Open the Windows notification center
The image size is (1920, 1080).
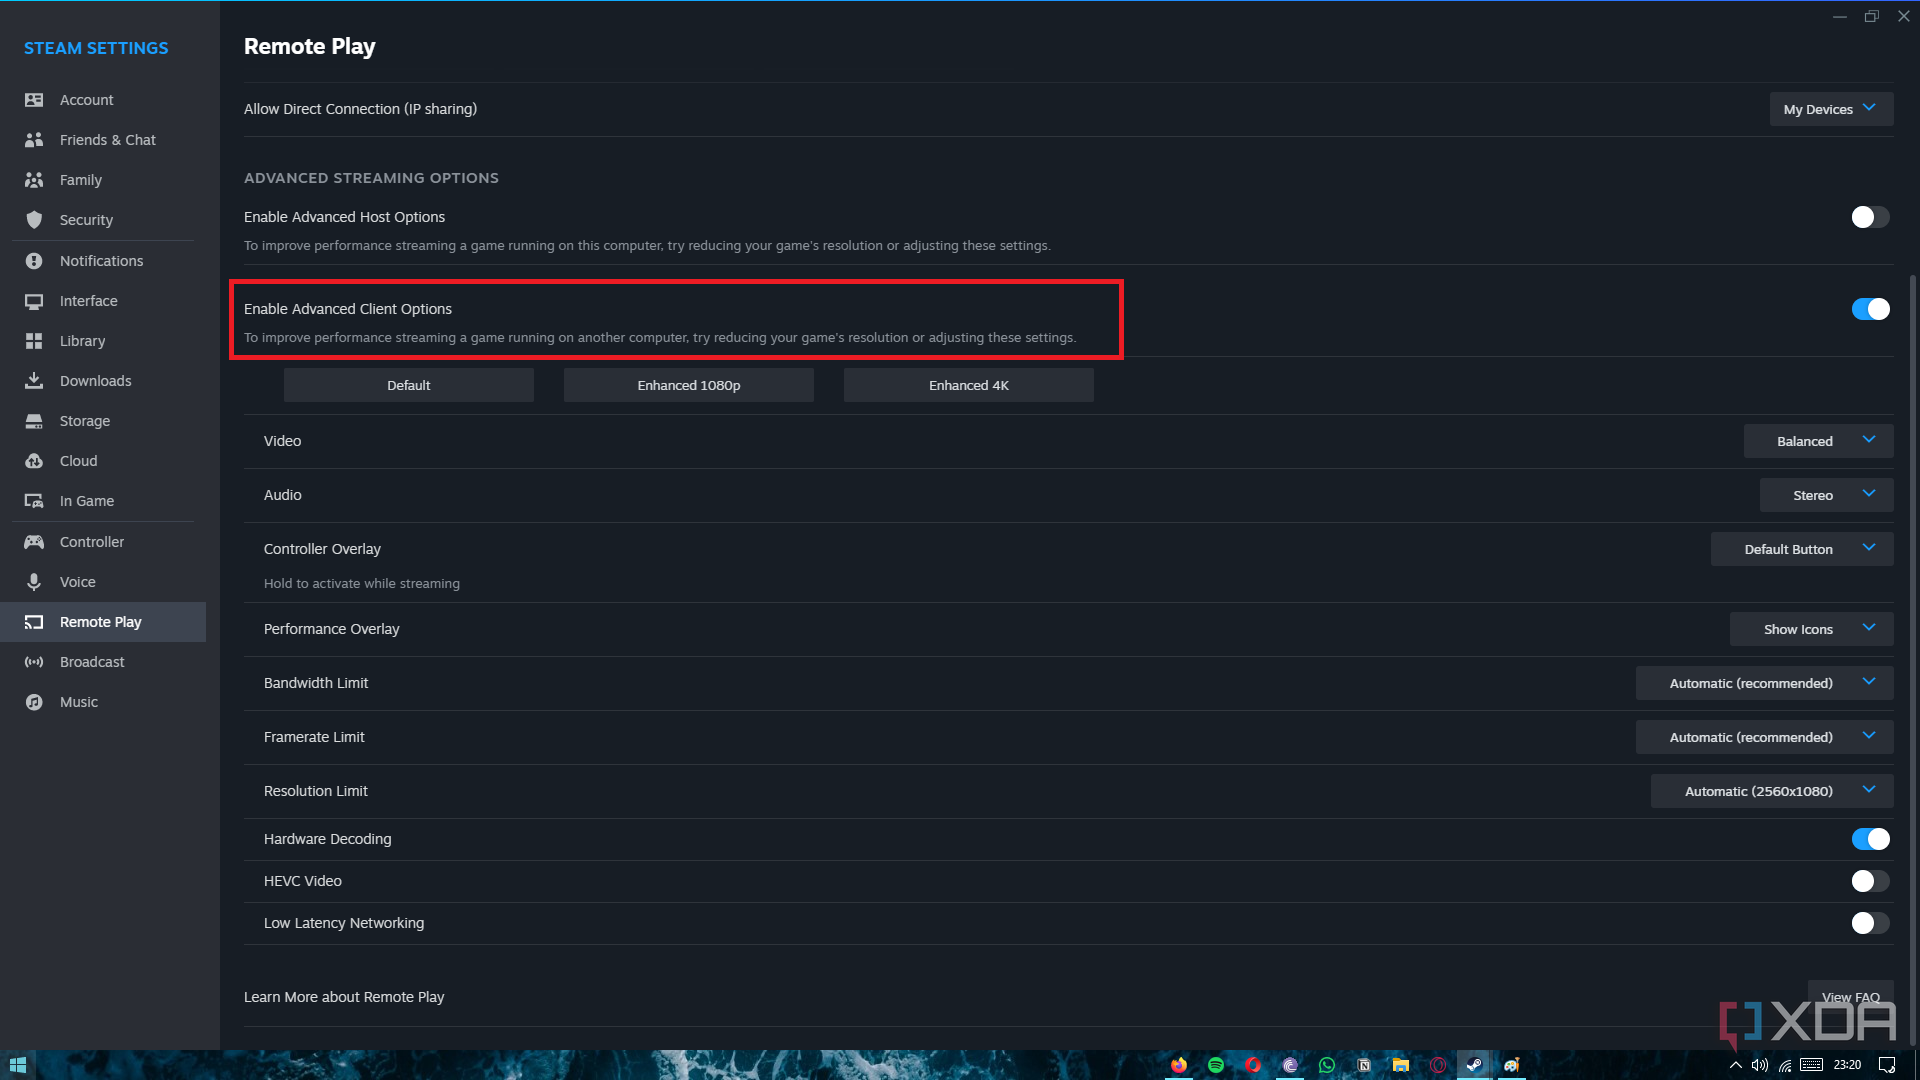(1887, 1065)
